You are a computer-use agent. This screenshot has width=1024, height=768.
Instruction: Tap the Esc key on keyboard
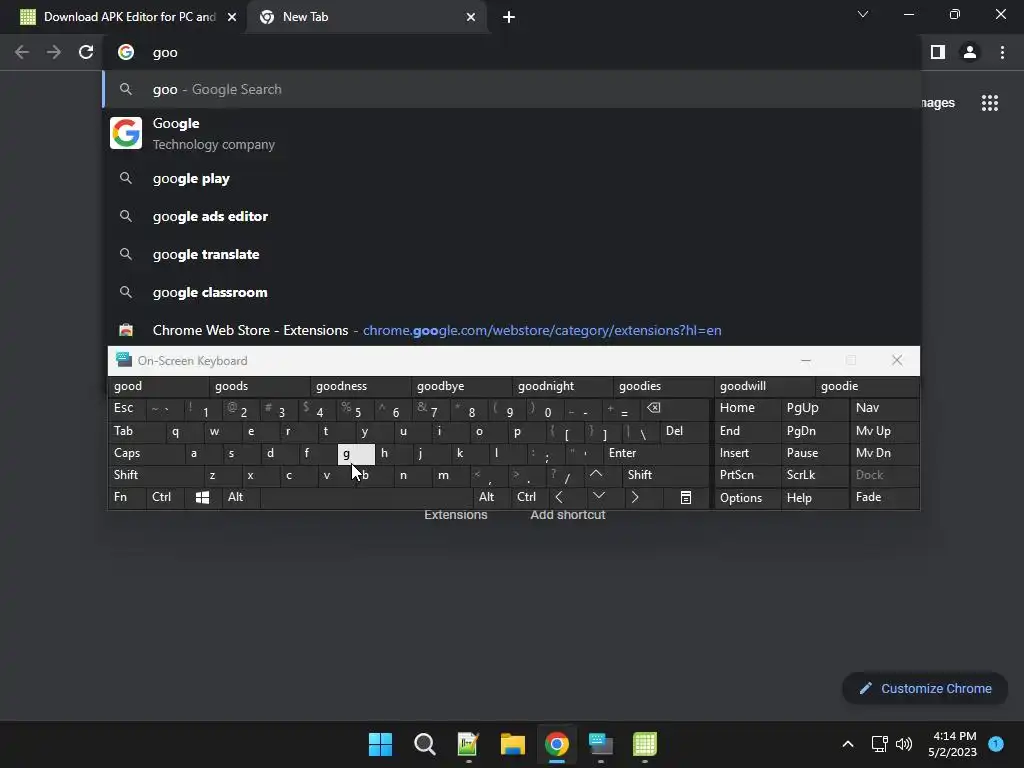click(x=127, y=408)
